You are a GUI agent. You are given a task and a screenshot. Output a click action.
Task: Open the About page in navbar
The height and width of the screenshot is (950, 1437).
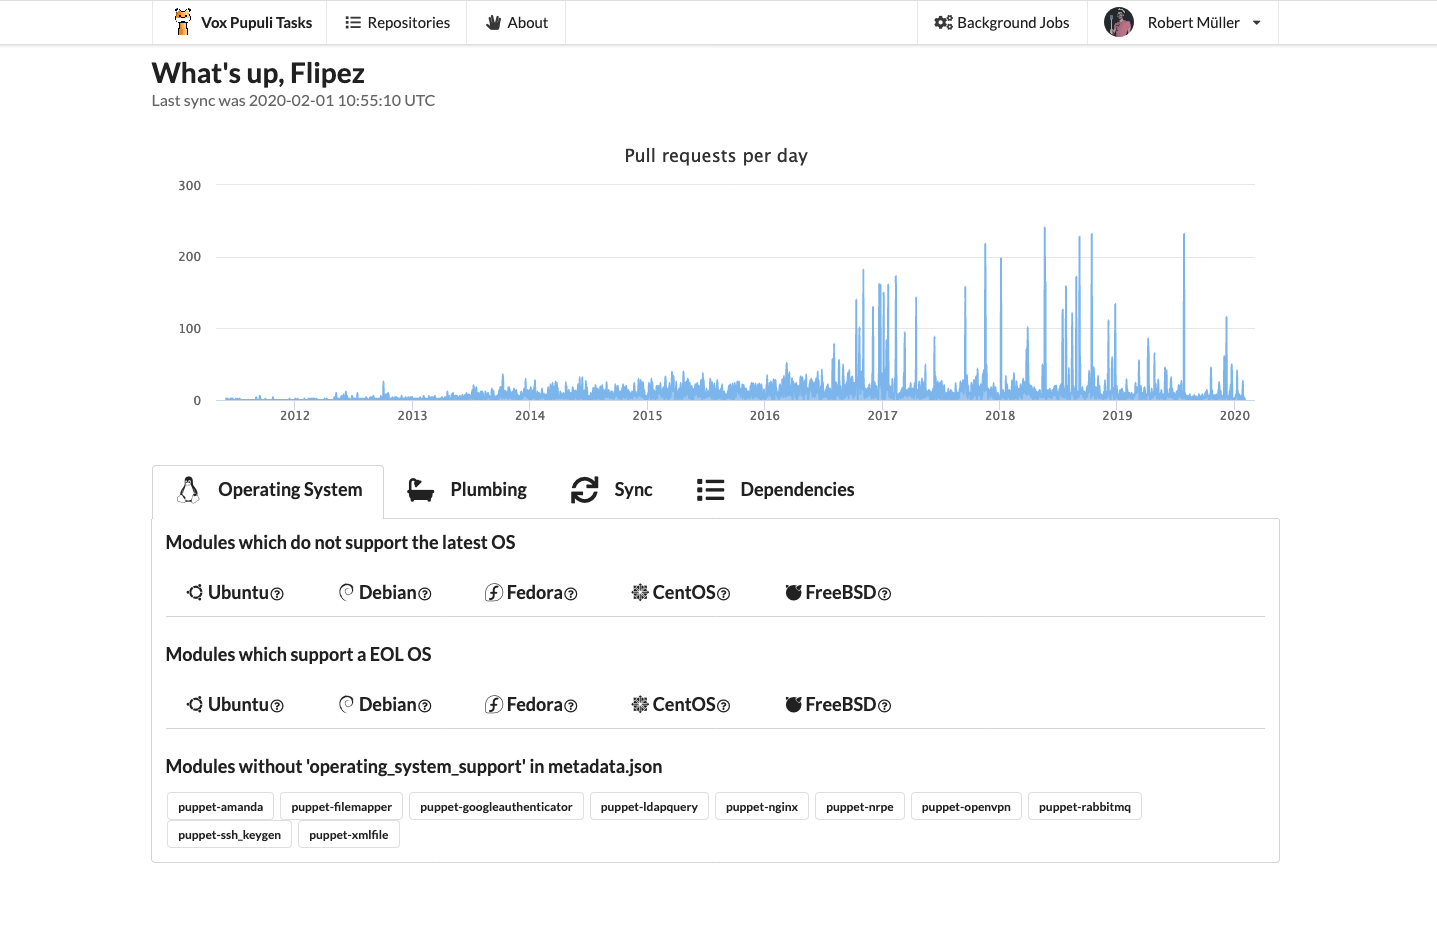click(516, 22)
